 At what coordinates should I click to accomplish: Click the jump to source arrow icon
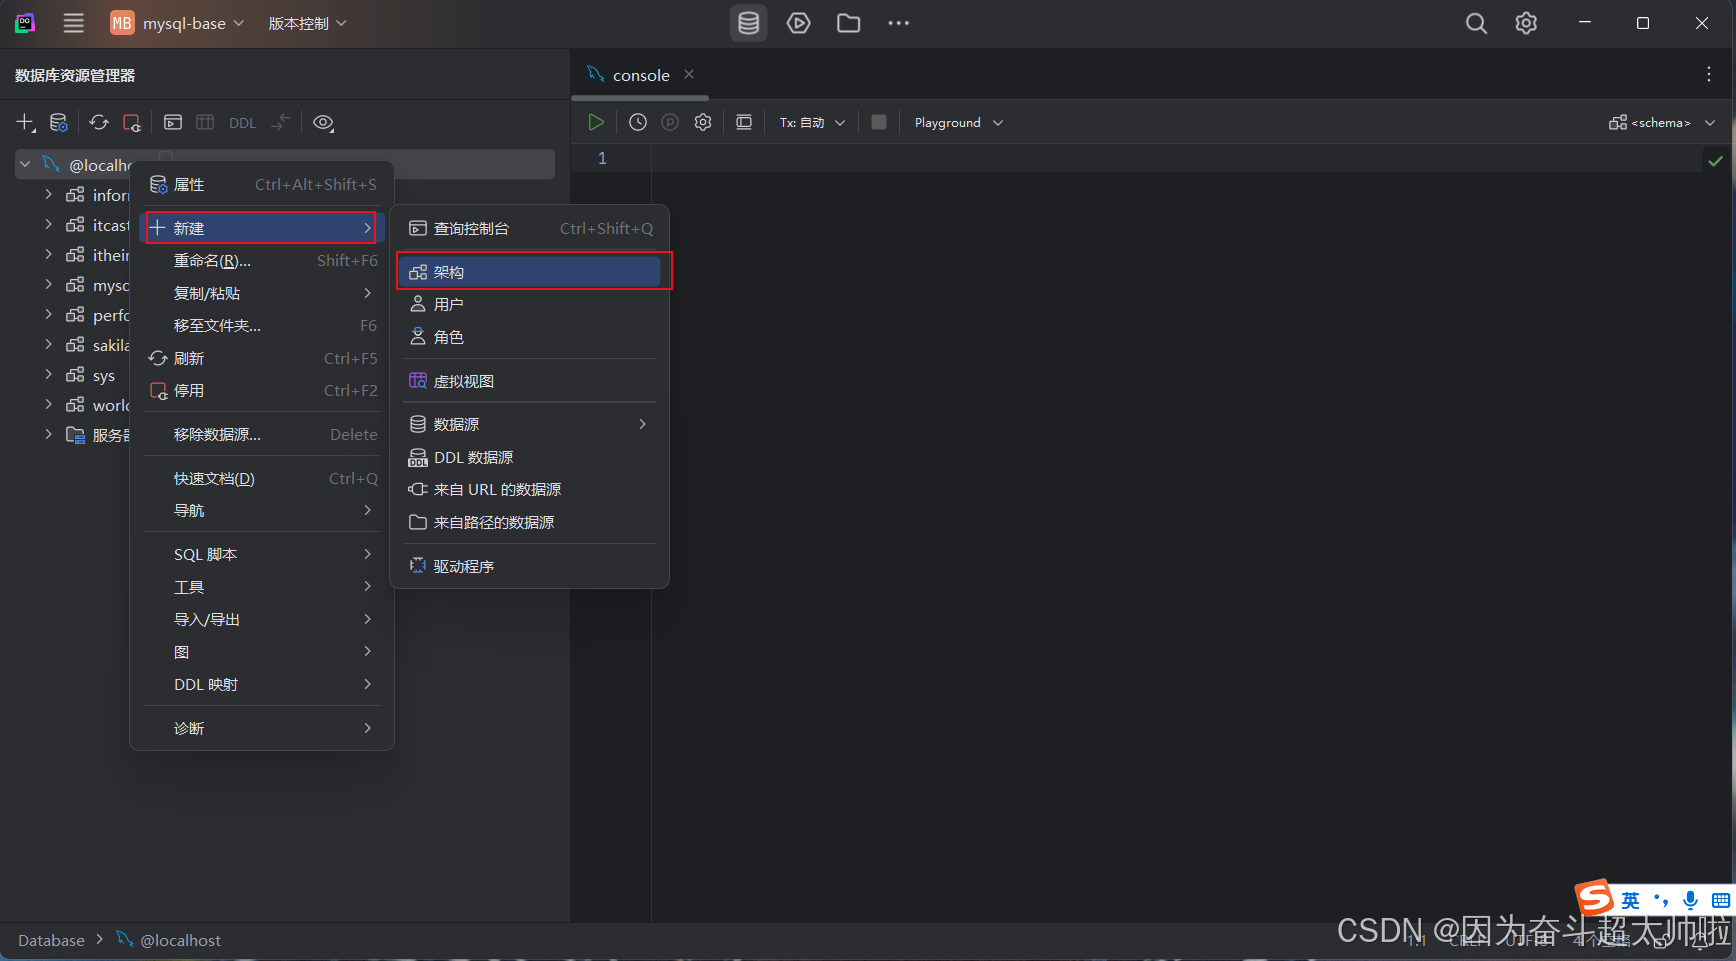[x=281, y=122]
